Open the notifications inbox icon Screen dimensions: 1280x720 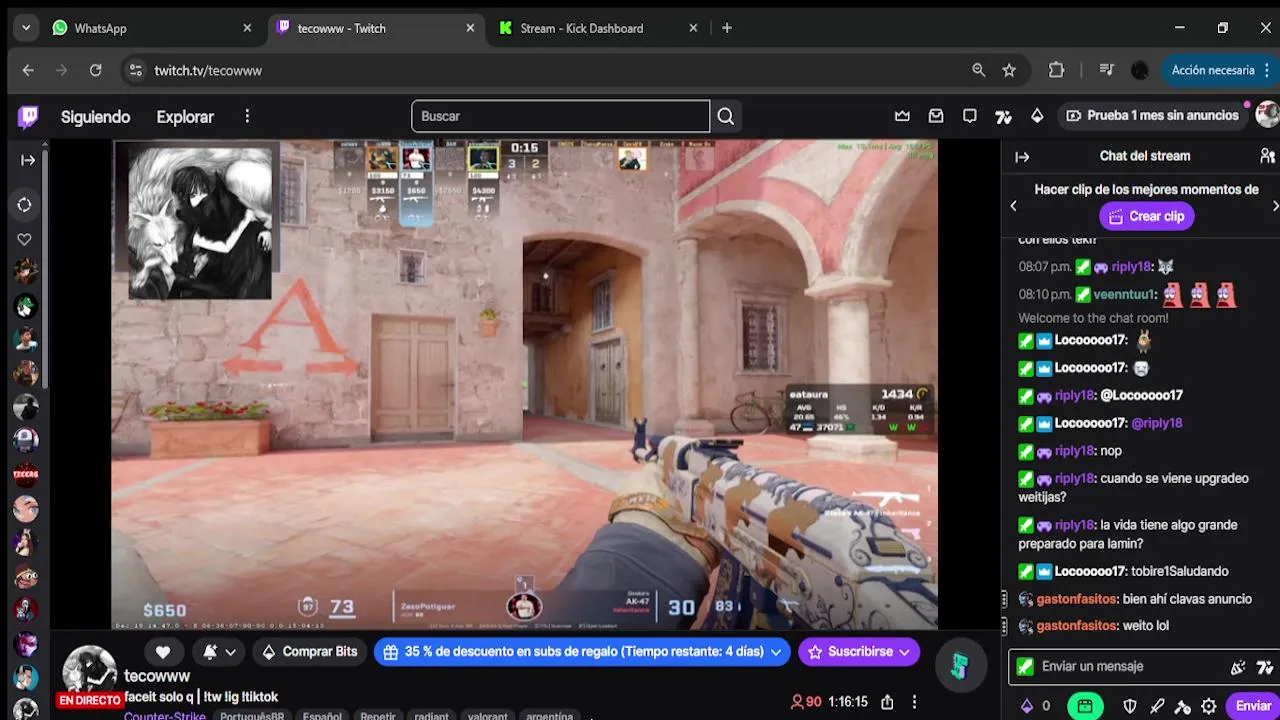tap(936, 116)
